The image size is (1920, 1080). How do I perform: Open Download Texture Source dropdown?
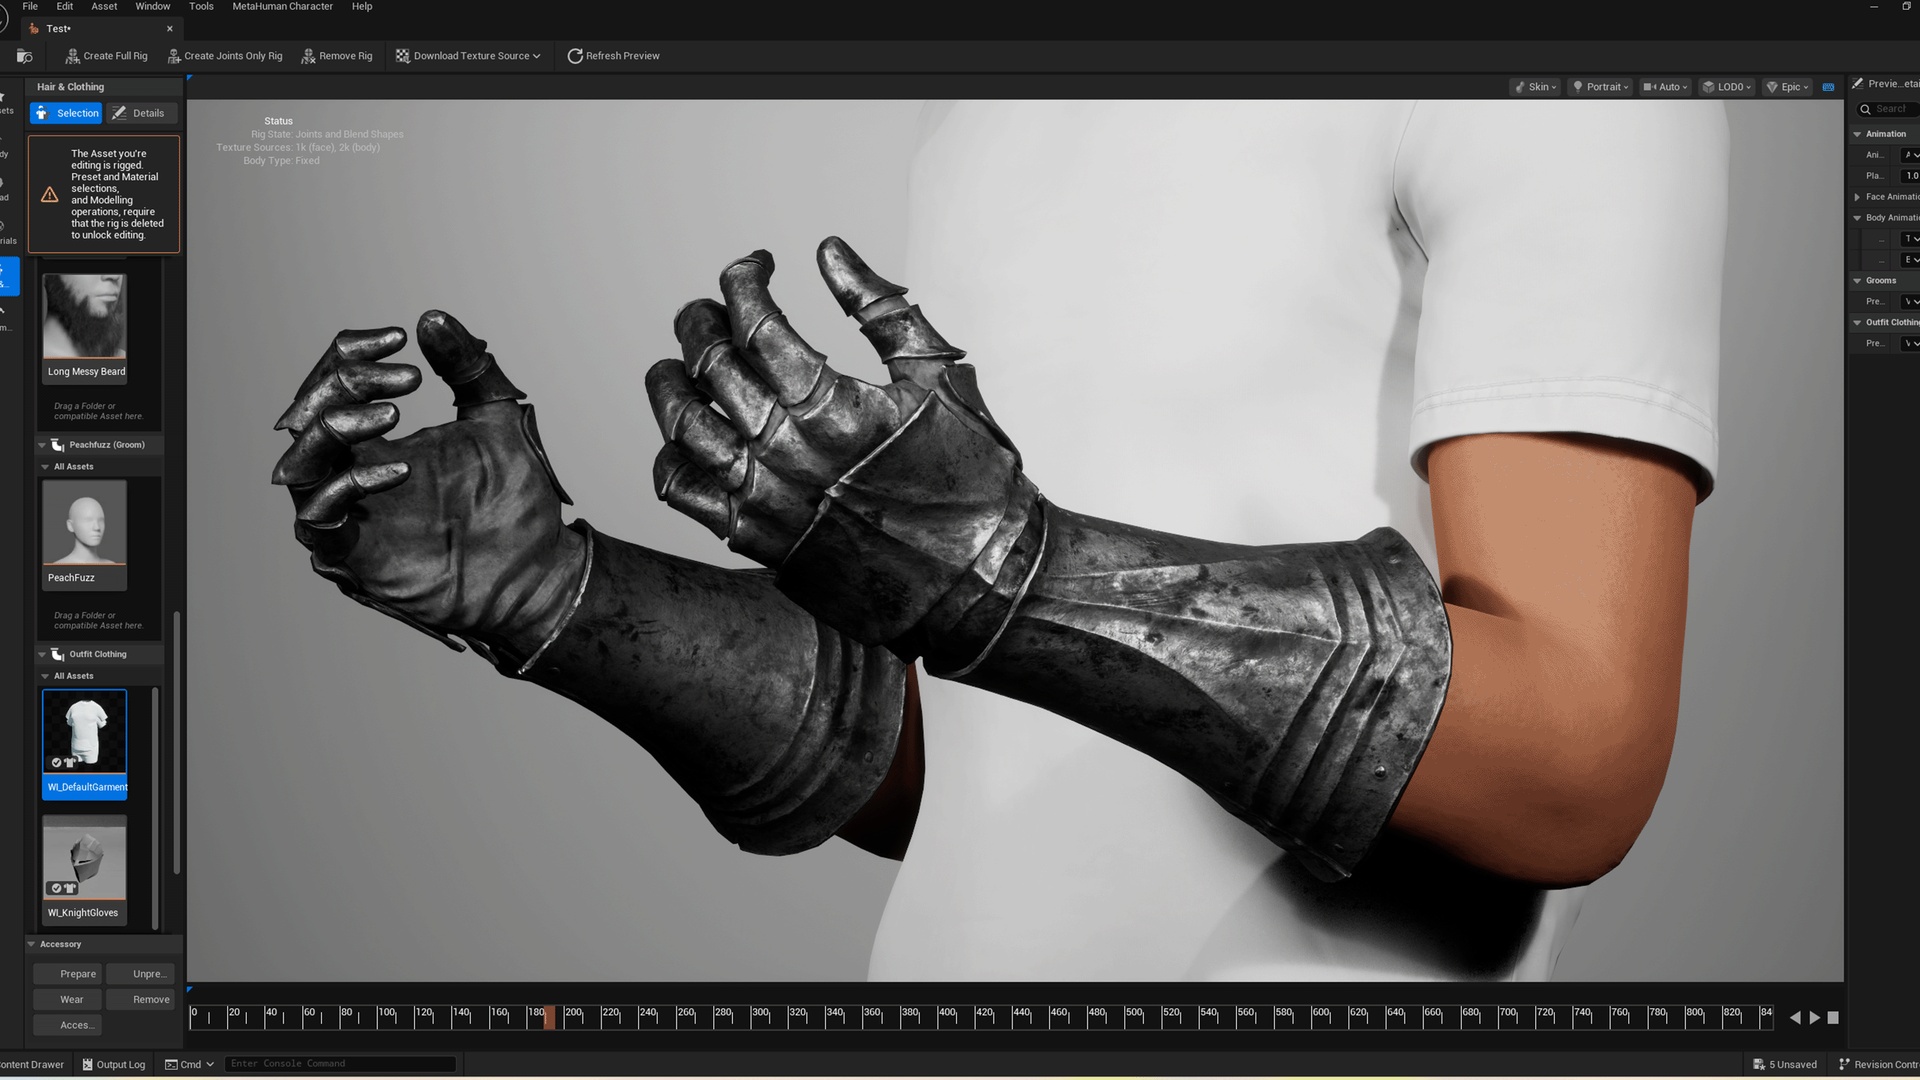[x=468, y=56]
